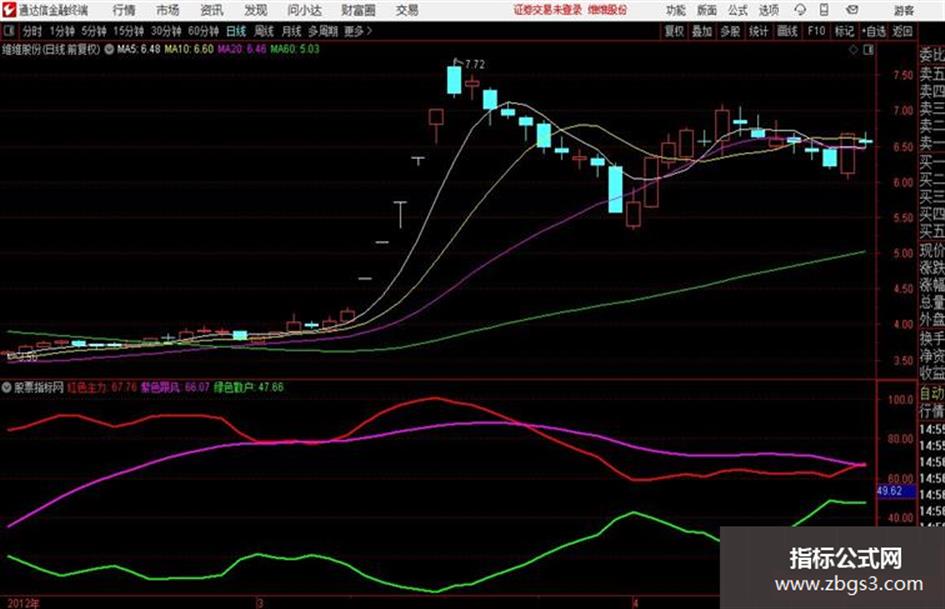Toggle the side panel icon left of 分时
The image size is (945, 609).
pyautogui.click(x=8, y=31)
